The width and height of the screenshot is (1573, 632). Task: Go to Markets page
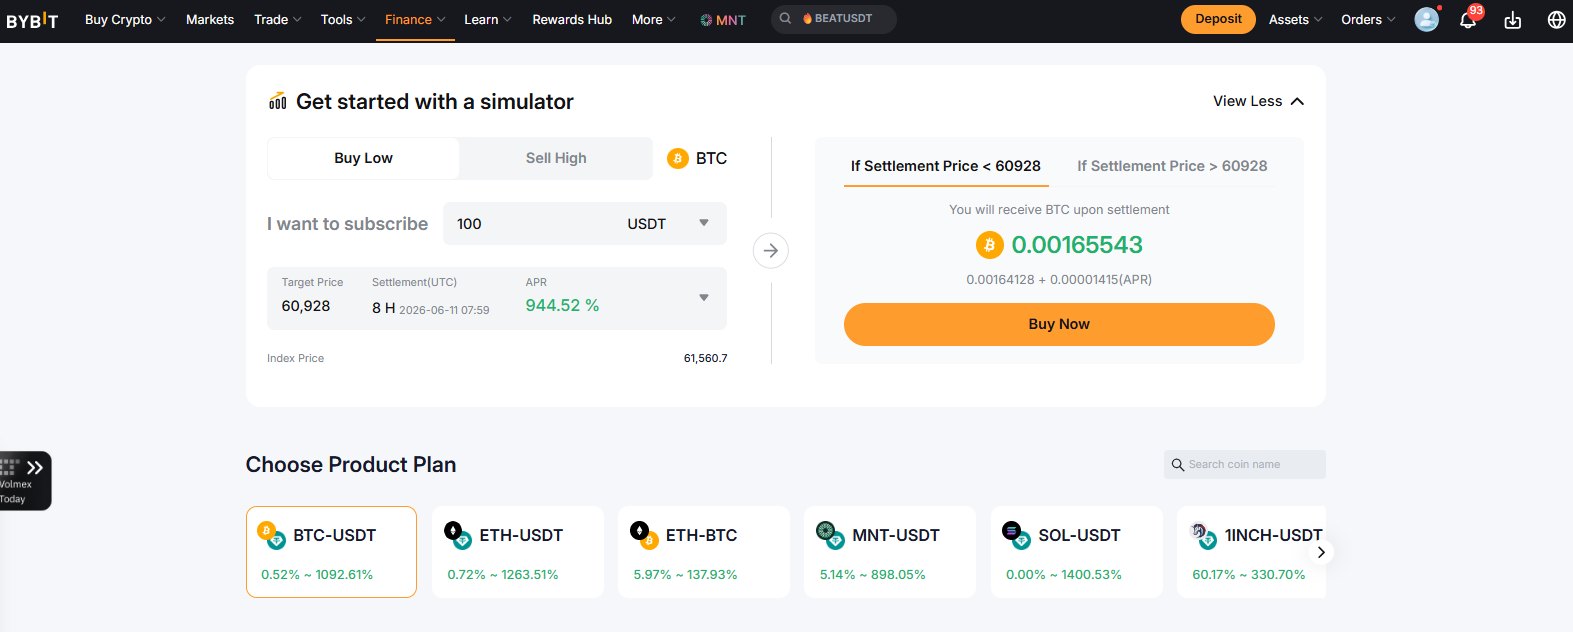pyautogui.click(x=210, y=19)
